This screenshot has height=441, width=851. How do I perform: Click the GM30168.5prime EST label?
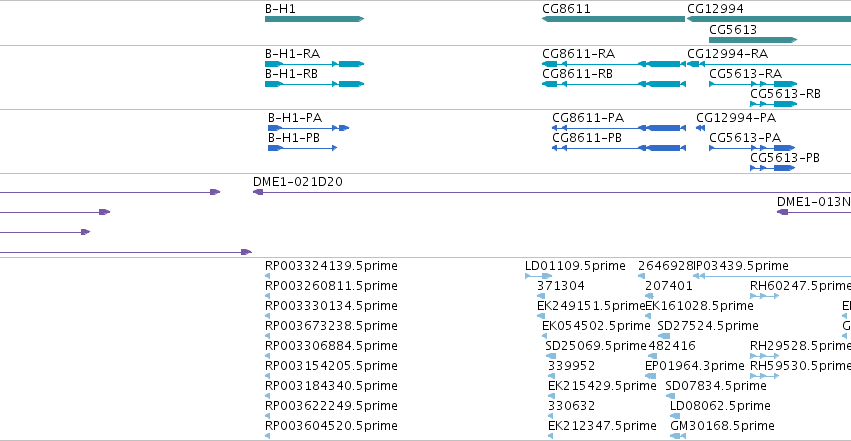coord(722,426)
